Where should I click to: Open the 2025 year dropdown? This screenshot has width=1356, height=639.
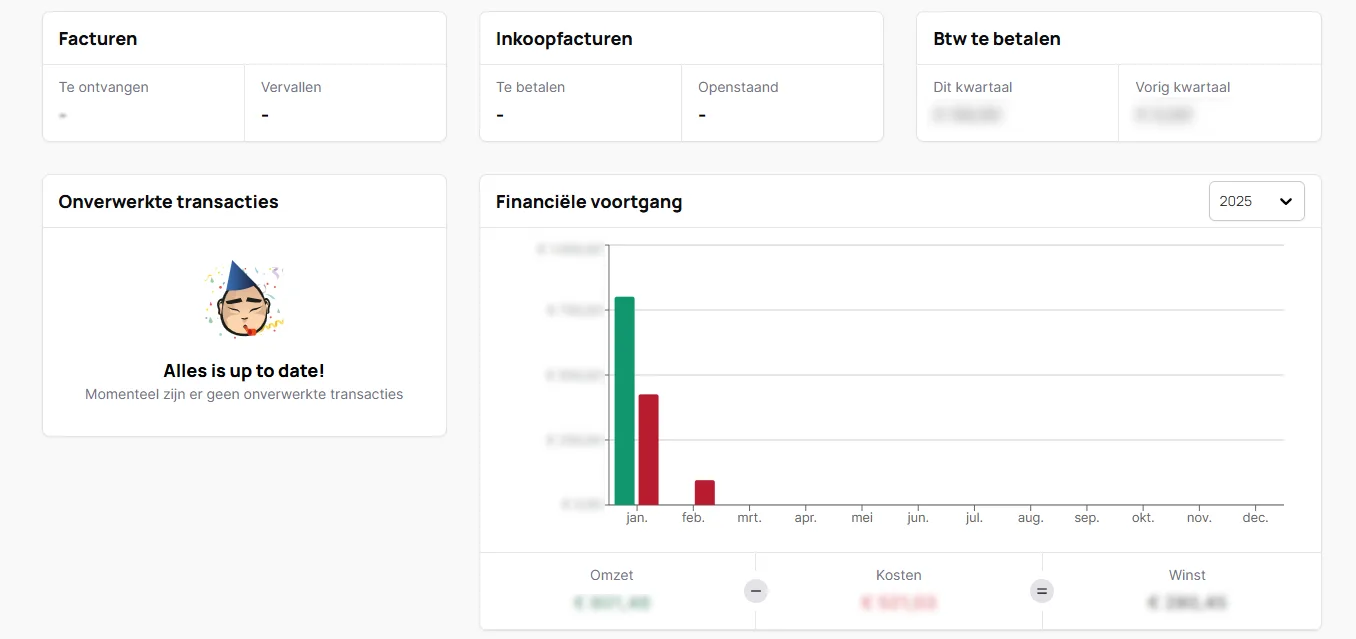1256,201
